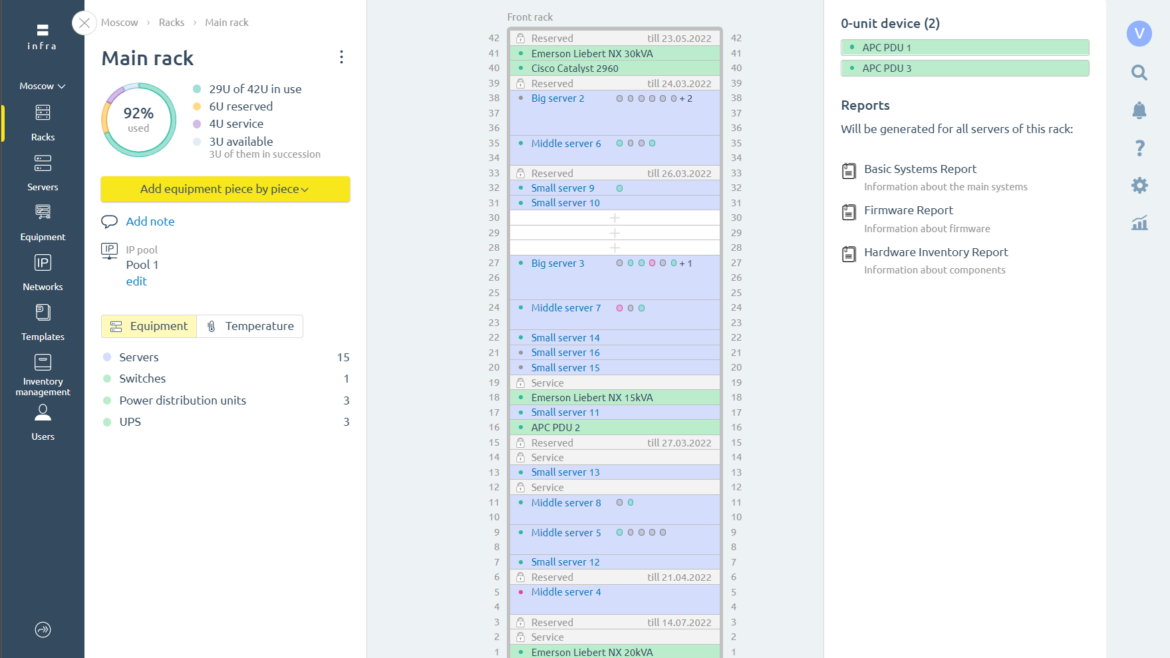The image size is (1170, 658).
Task: Open the Equipment section in sidebar
Action: pos(42,222)
